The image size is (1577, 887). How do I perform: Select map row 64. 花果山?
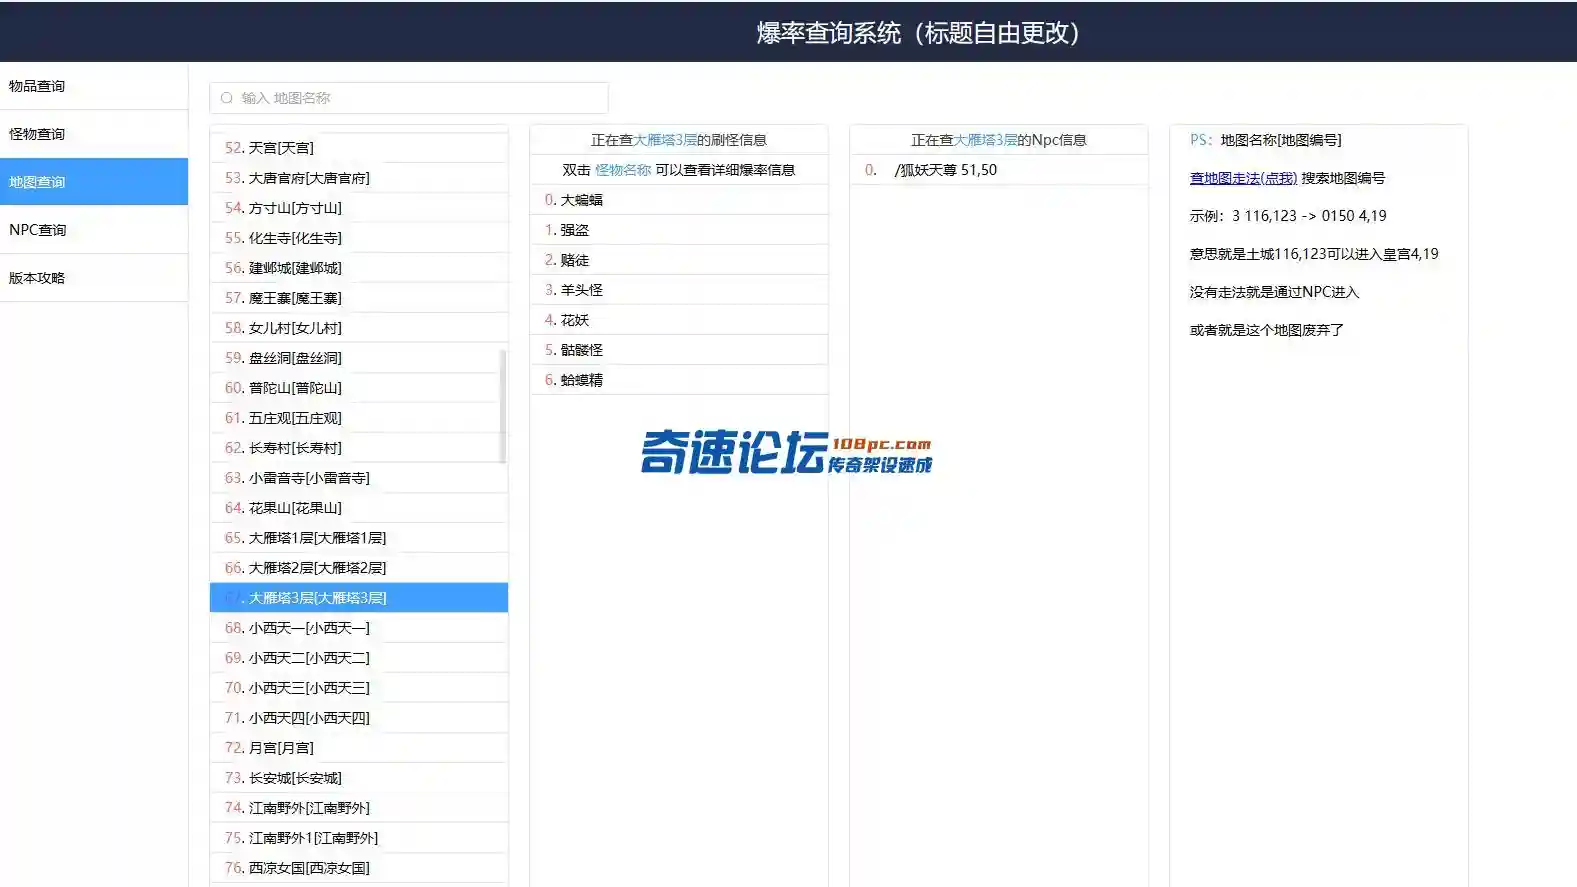point(359,508)
